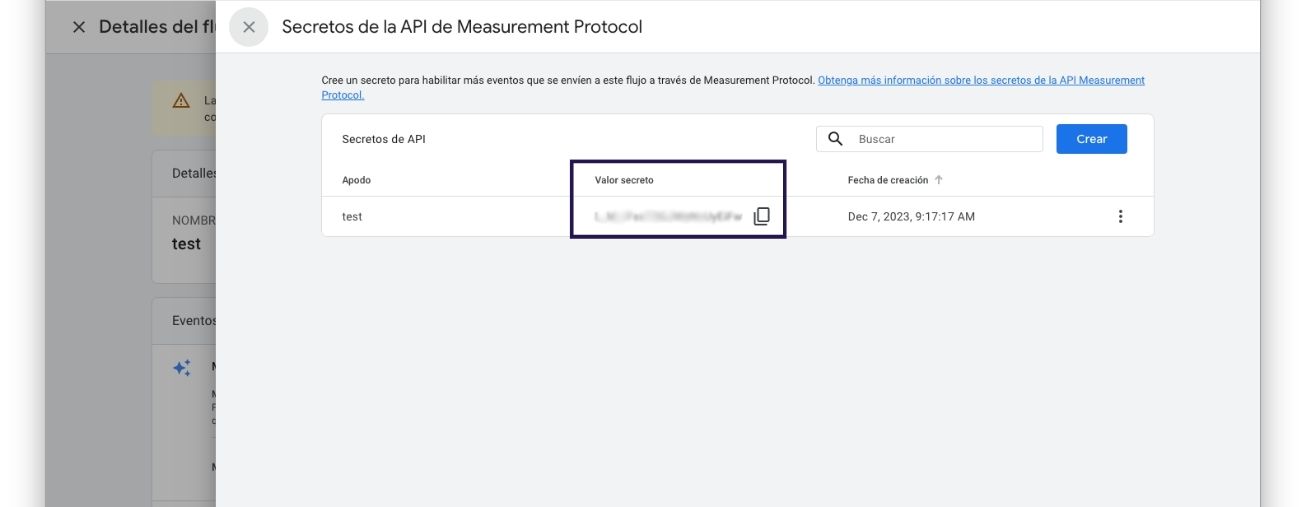
Task: Click the blurred secret value text
Action: (668, 216)
